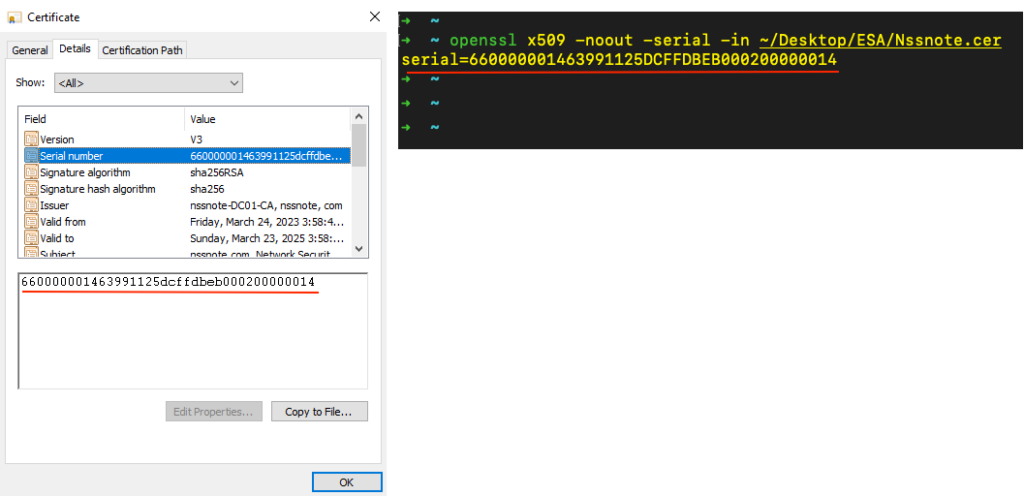The width and height of the screenshot is (1024, 496).
Task: Click the Valid from field icon
Action: [x=31, y=222]
